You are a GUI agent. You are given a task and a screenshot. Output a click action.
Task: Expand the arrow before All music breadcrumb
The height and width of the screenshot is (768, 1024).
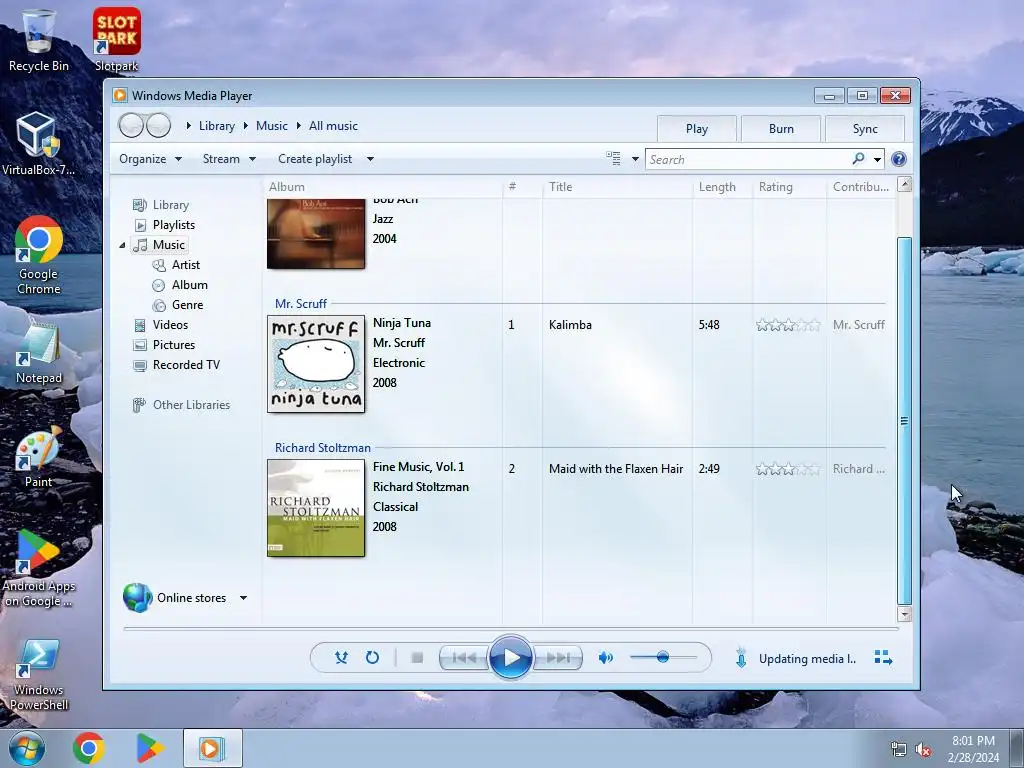[x=298, y=125]
